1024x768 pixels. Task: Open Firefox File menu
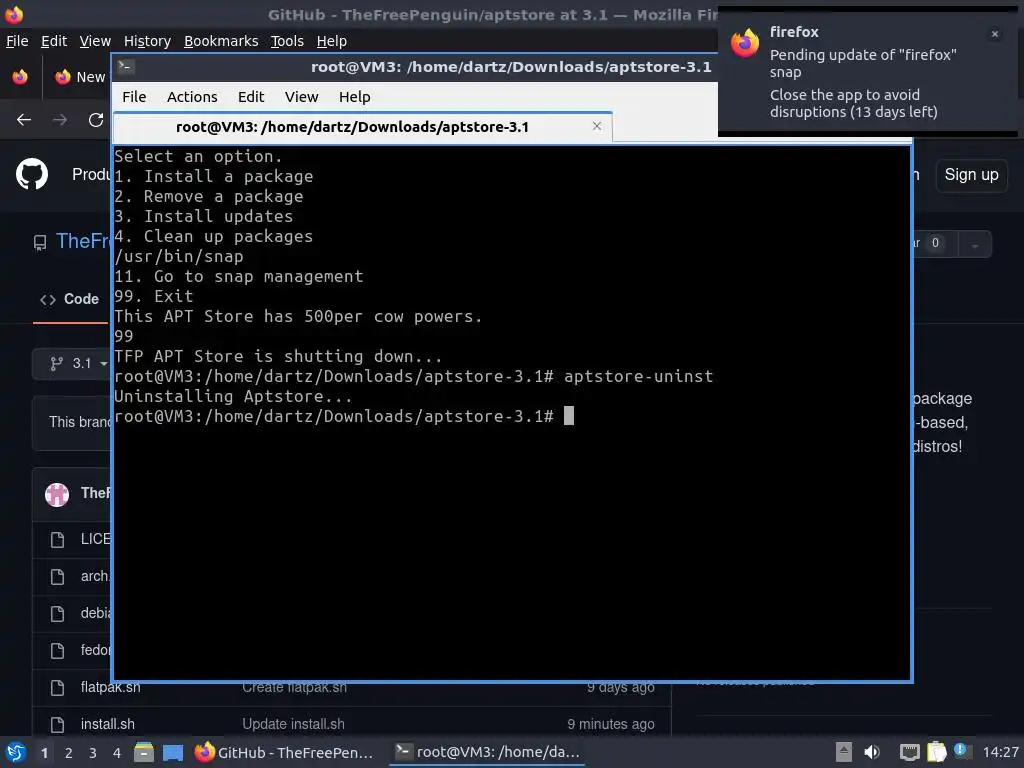pos(17,41)
